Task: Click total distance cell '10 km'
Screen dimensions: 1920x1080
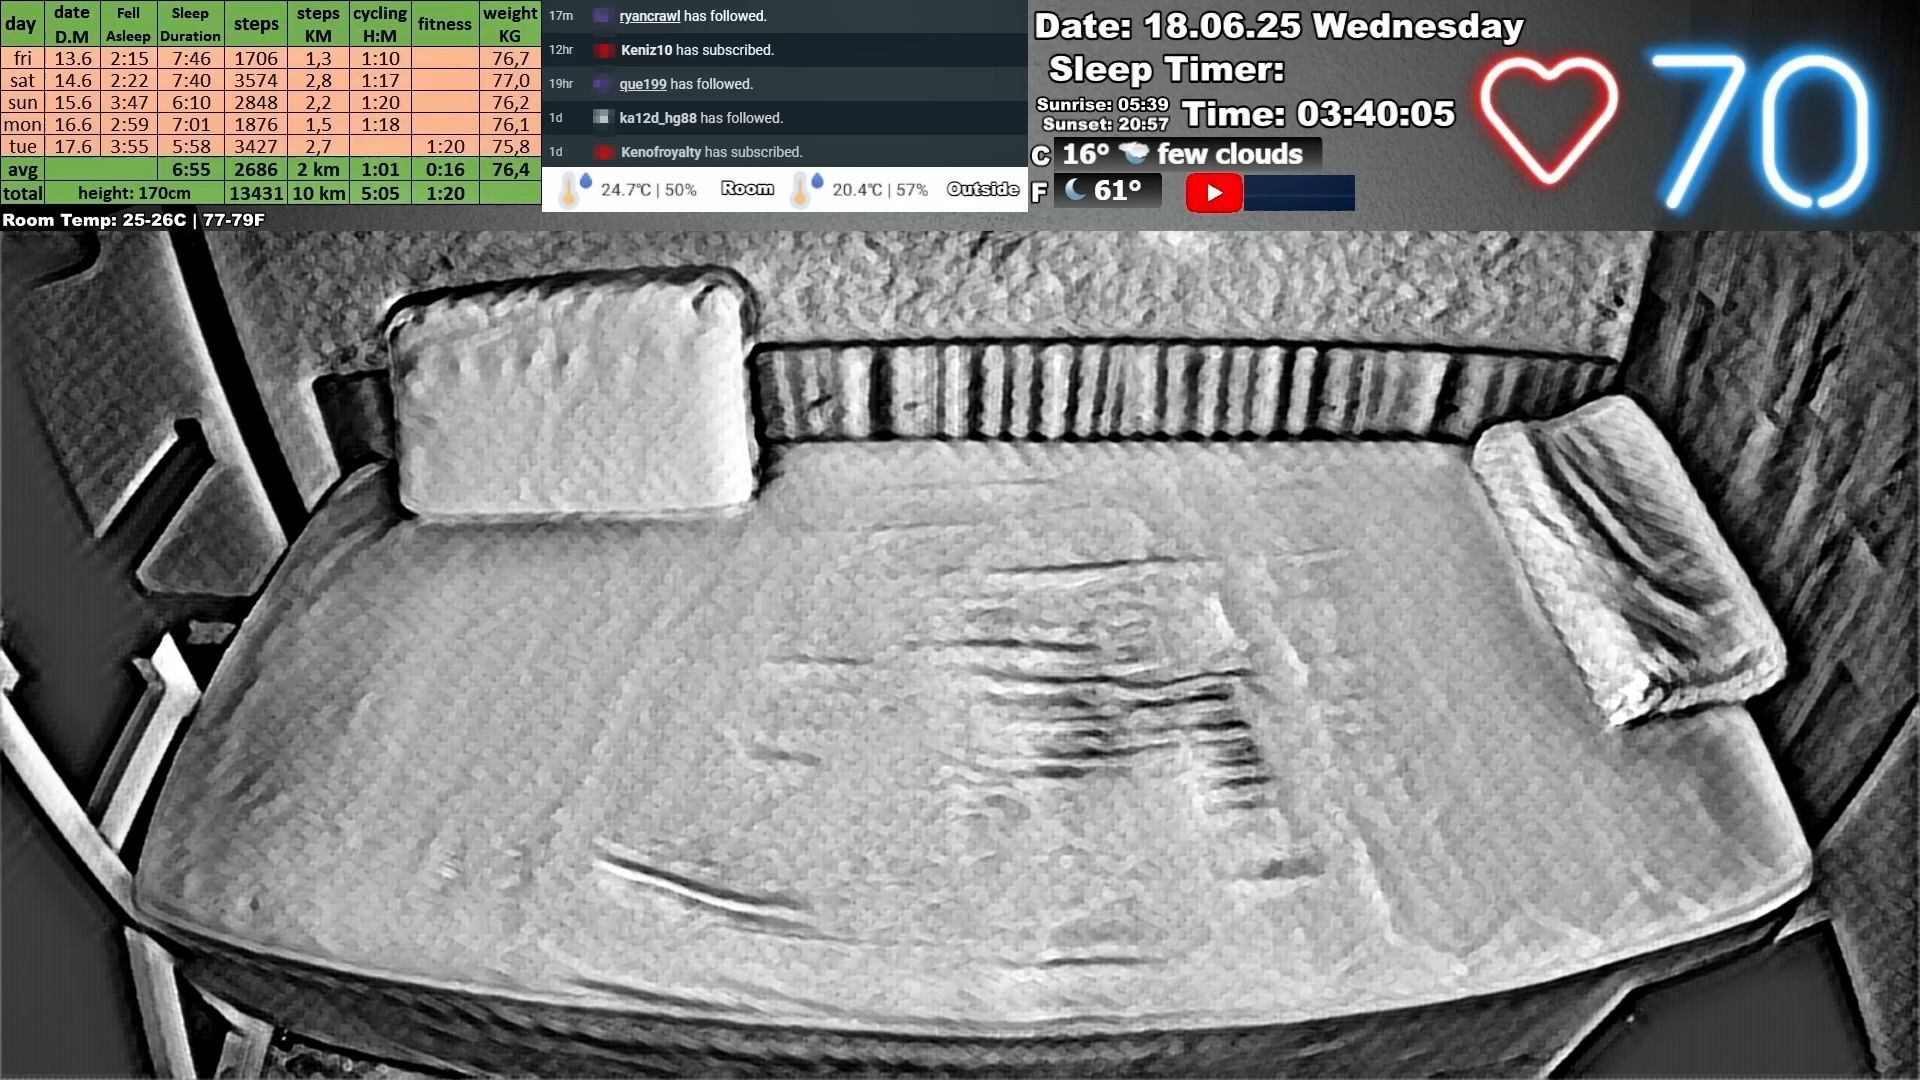Action: tap(318, 193)
